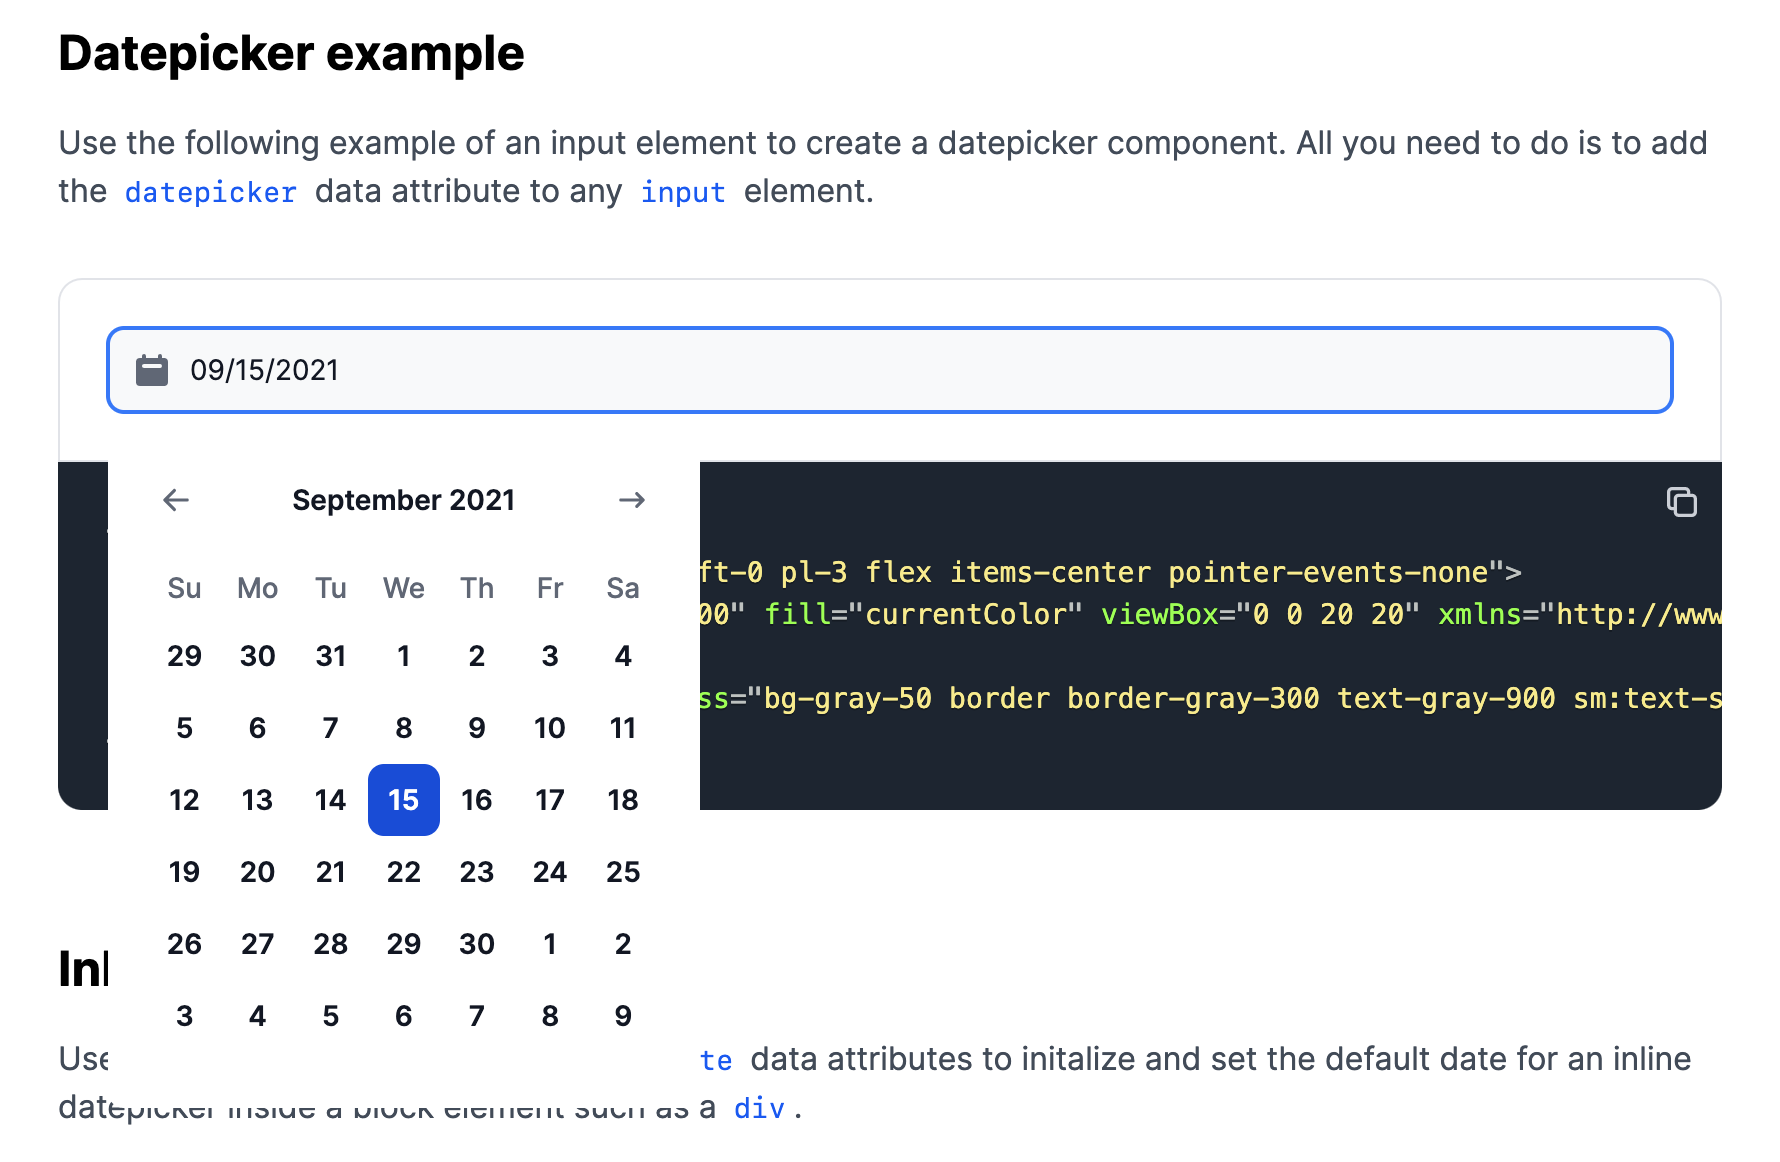This screenshot has height=1162, width=1780.
Task: Click the Sa weekday column header
Action: click(623, 588)
